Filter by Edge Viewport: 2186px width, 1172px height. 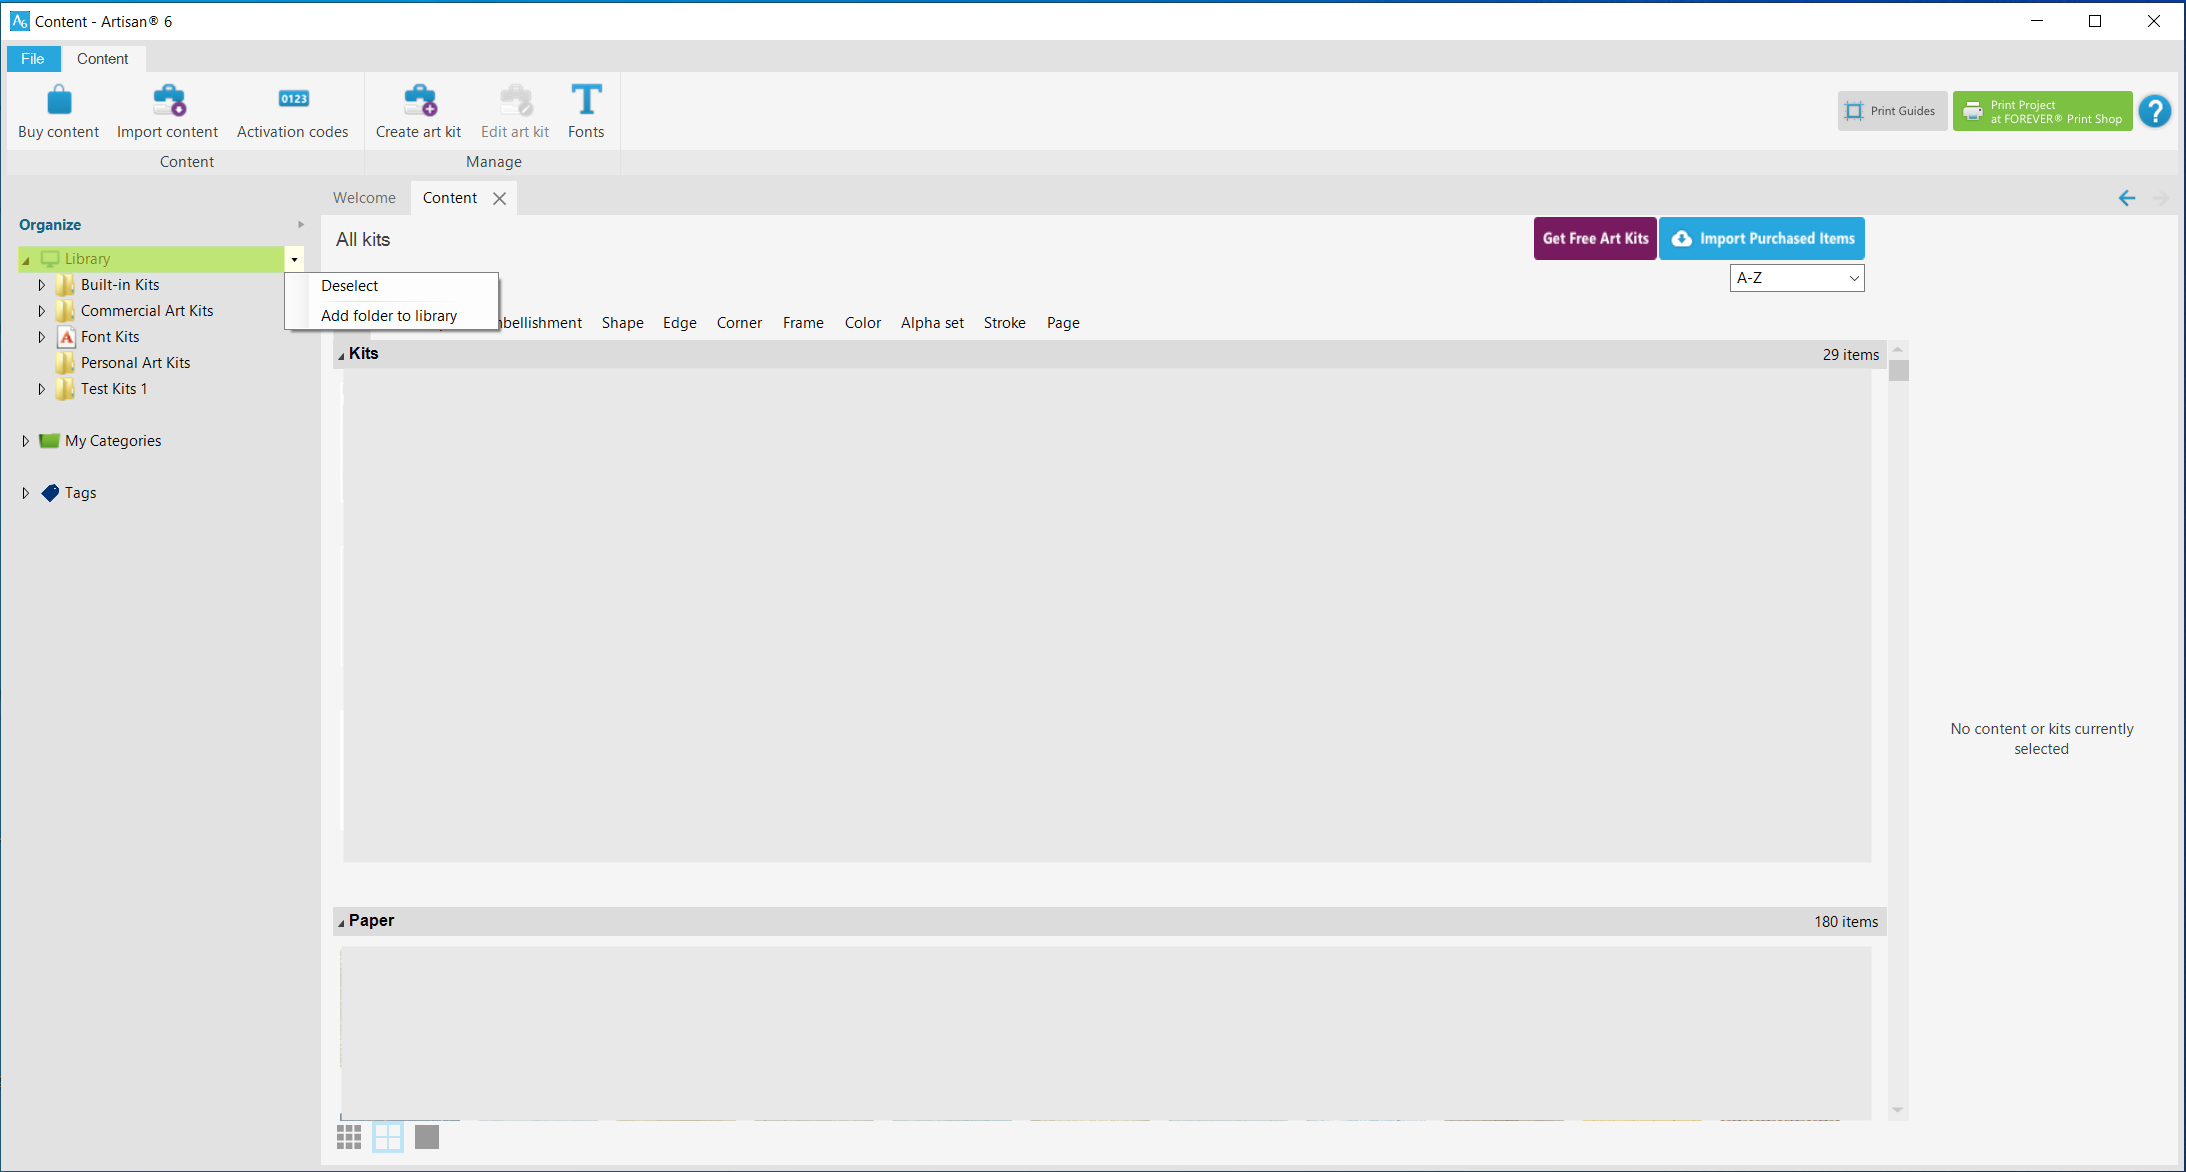pos(680,323)
